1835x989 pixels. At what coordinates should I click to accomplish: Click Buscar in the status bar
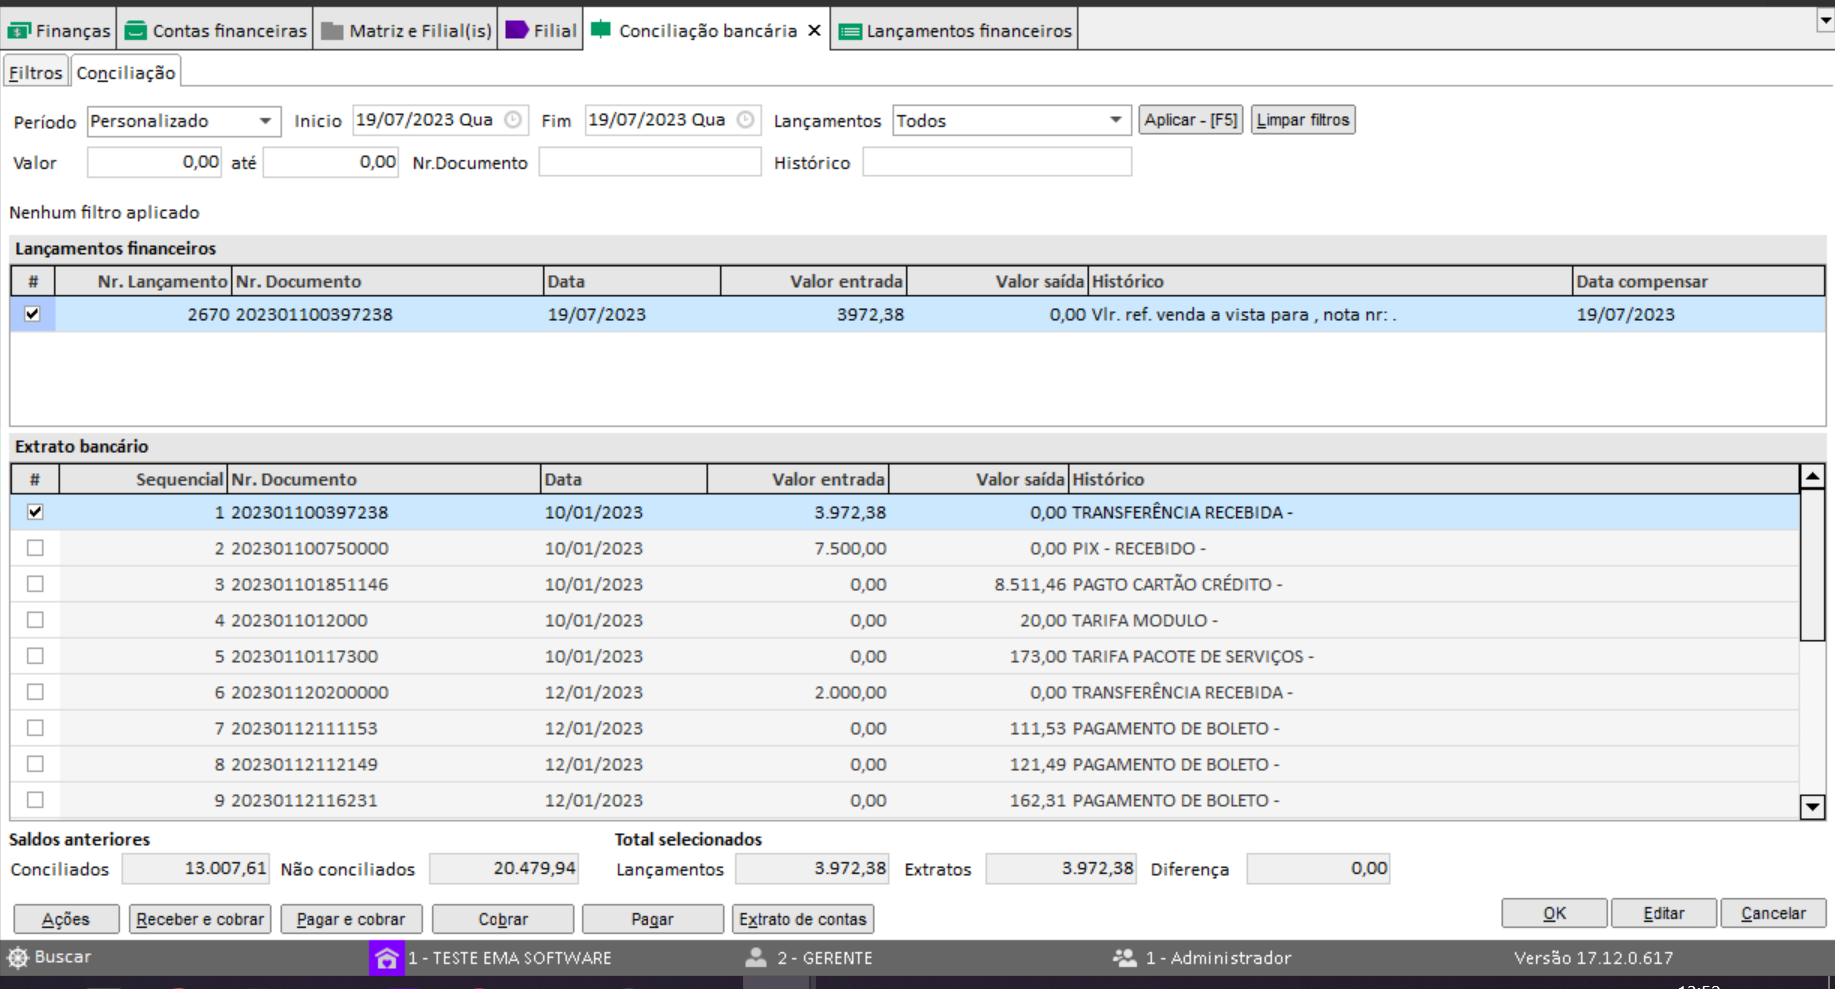(62, 957)
